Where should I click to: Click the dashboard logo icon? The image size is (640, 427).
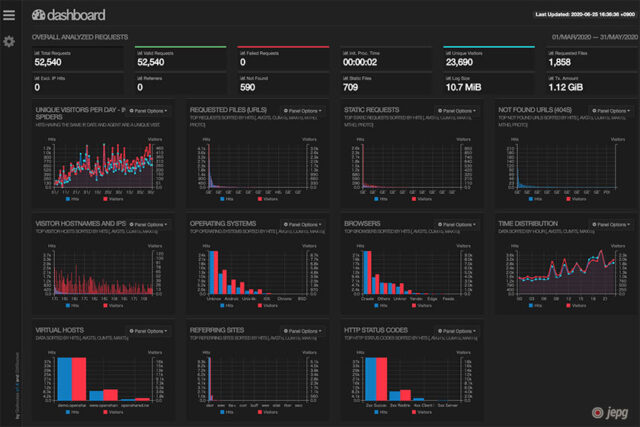(38, 15)
